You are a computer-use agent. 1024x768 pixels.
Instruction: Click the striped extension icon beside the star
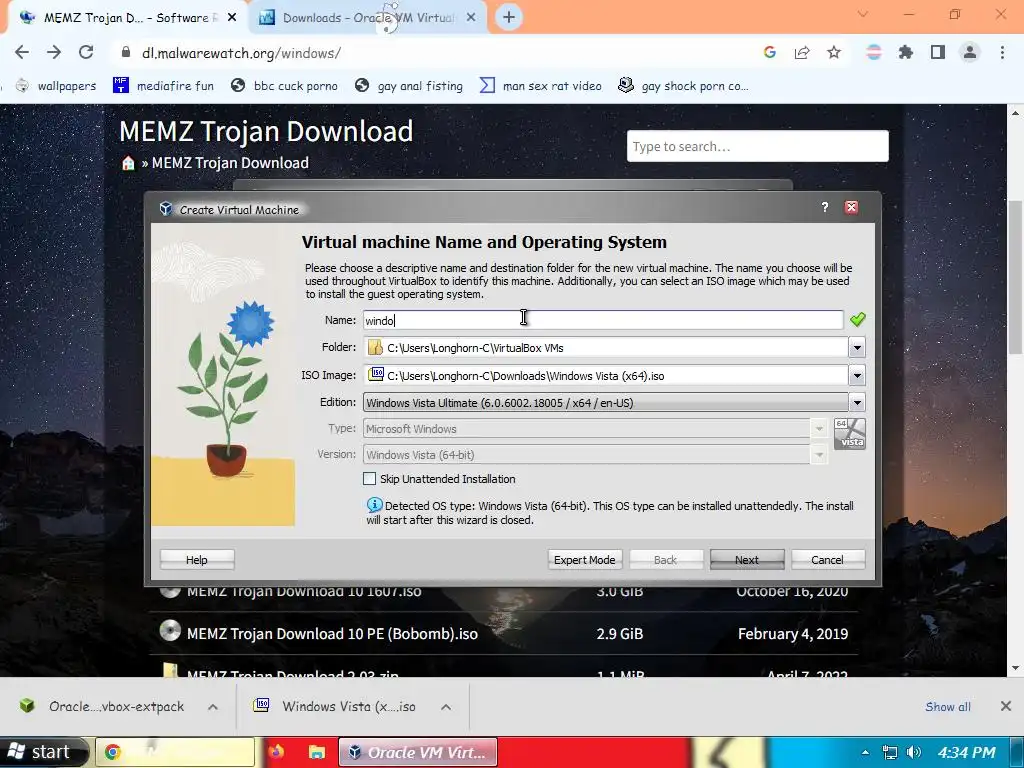coord(873,52)
